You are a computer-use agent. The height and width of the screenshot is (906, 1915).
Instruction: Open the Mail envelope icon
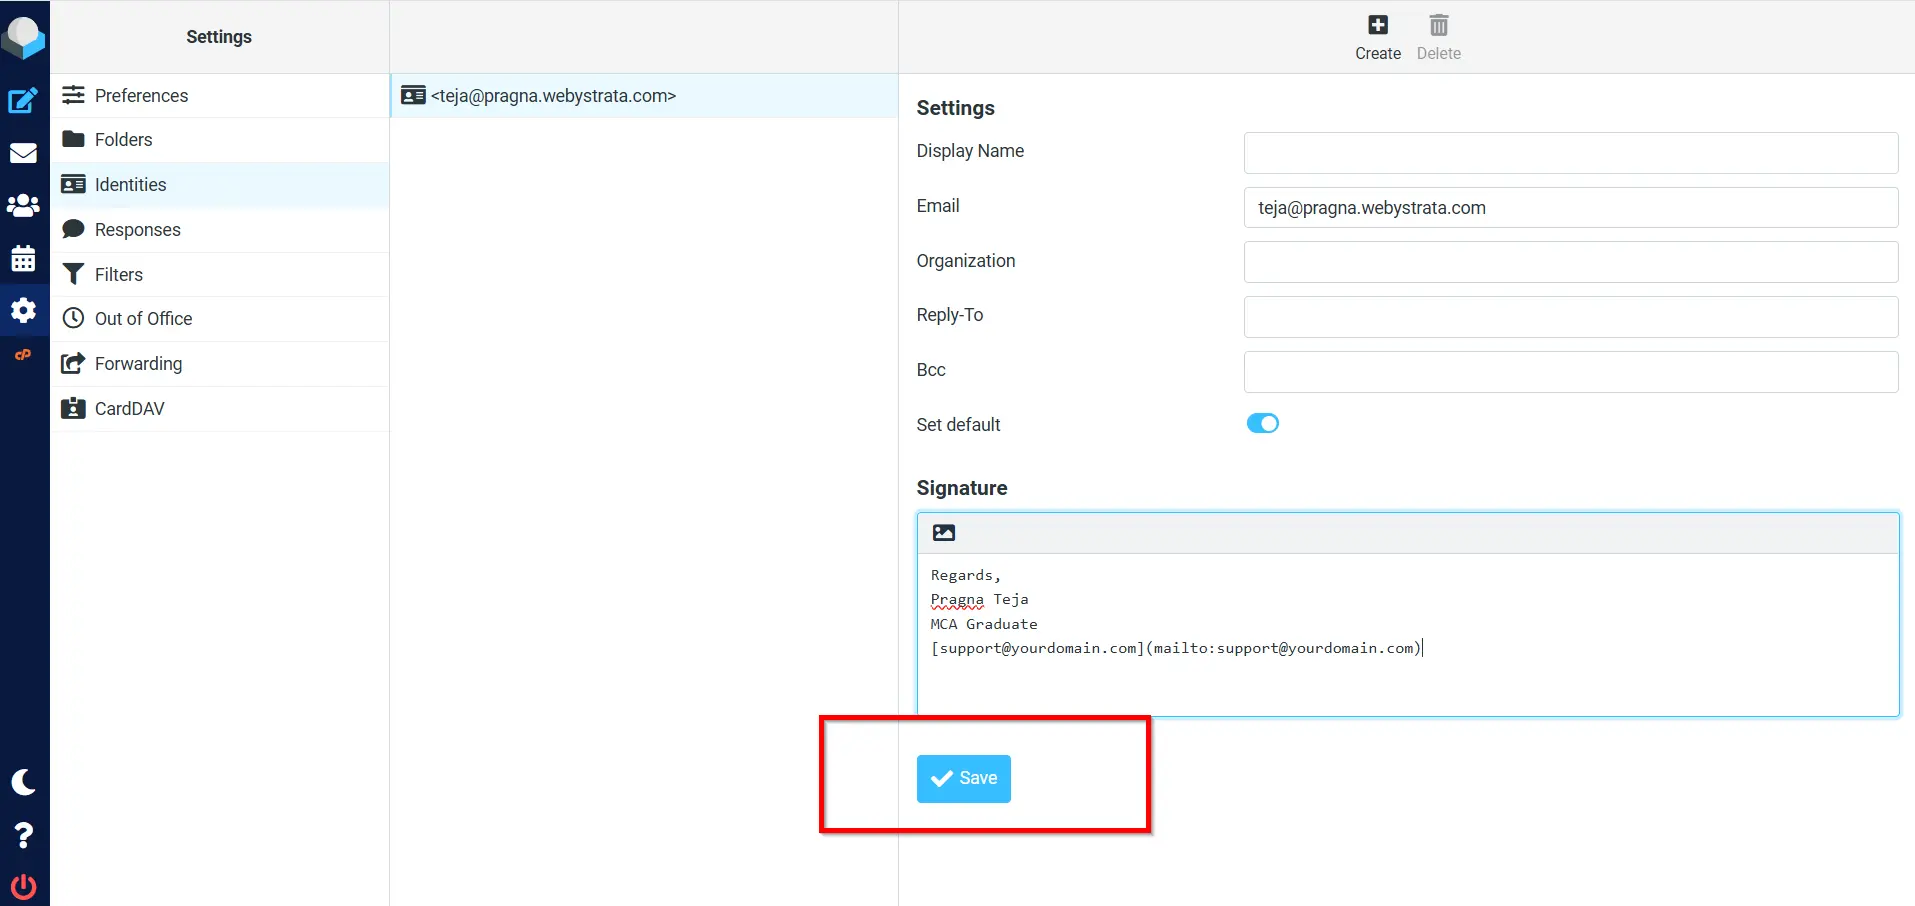coord(24,153)
